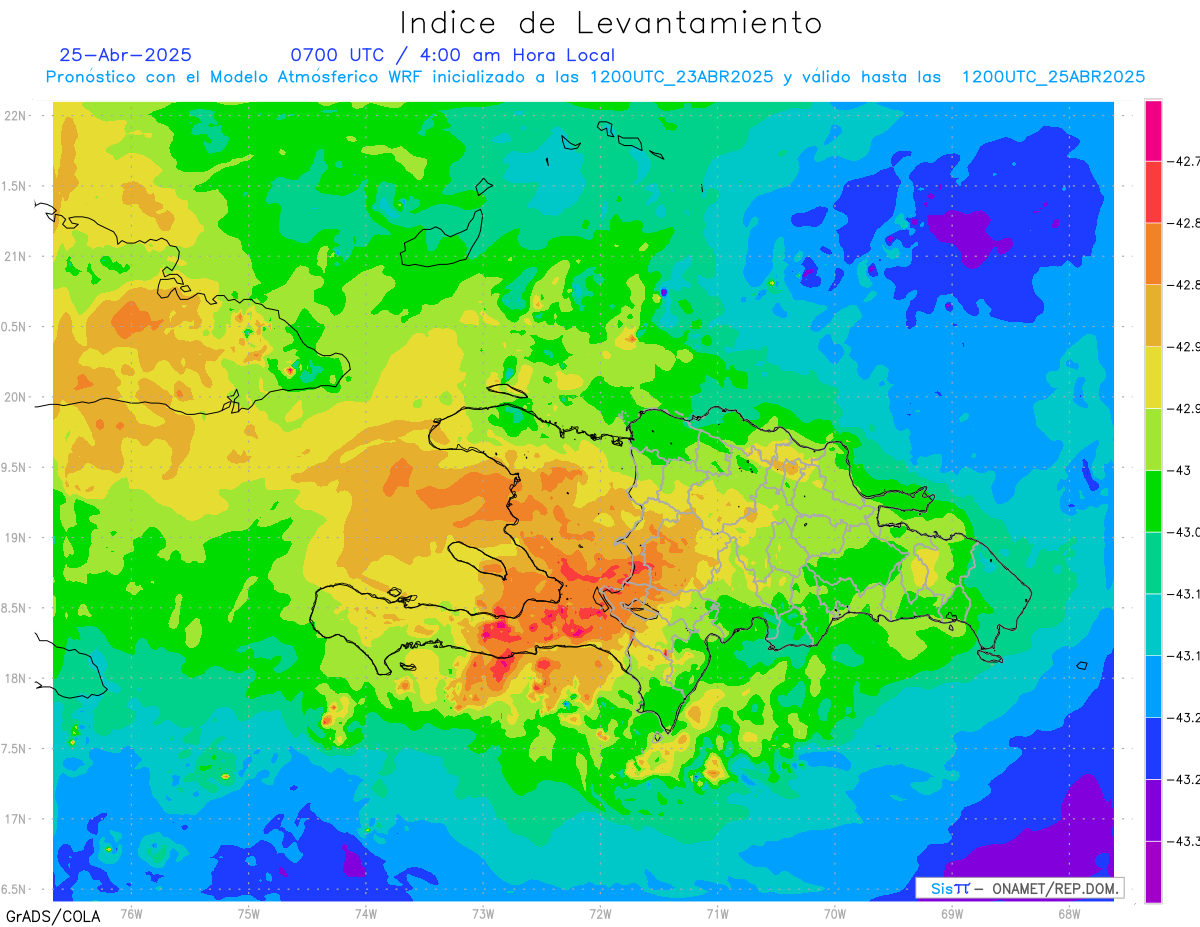The height and width of the screenshot is (927, 1200).
Task: Click the '21N' latitude label
Action: click(x=17, y=256)
